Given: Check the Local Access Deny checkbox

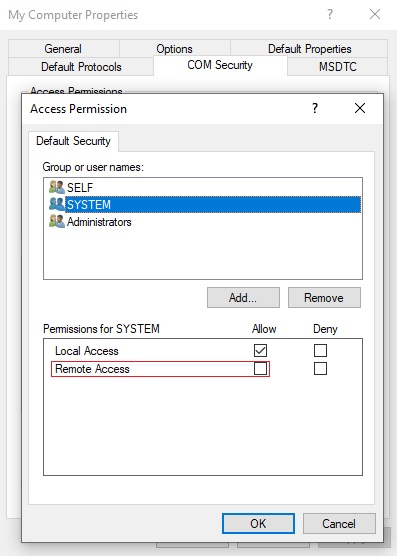Looking at the screenshot, I should pos(320,350).
